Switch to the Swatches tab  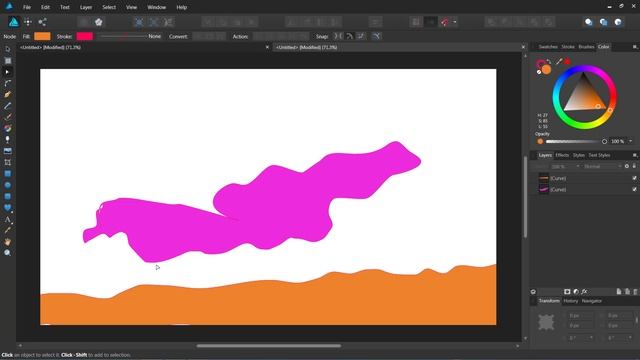(548, 47)
